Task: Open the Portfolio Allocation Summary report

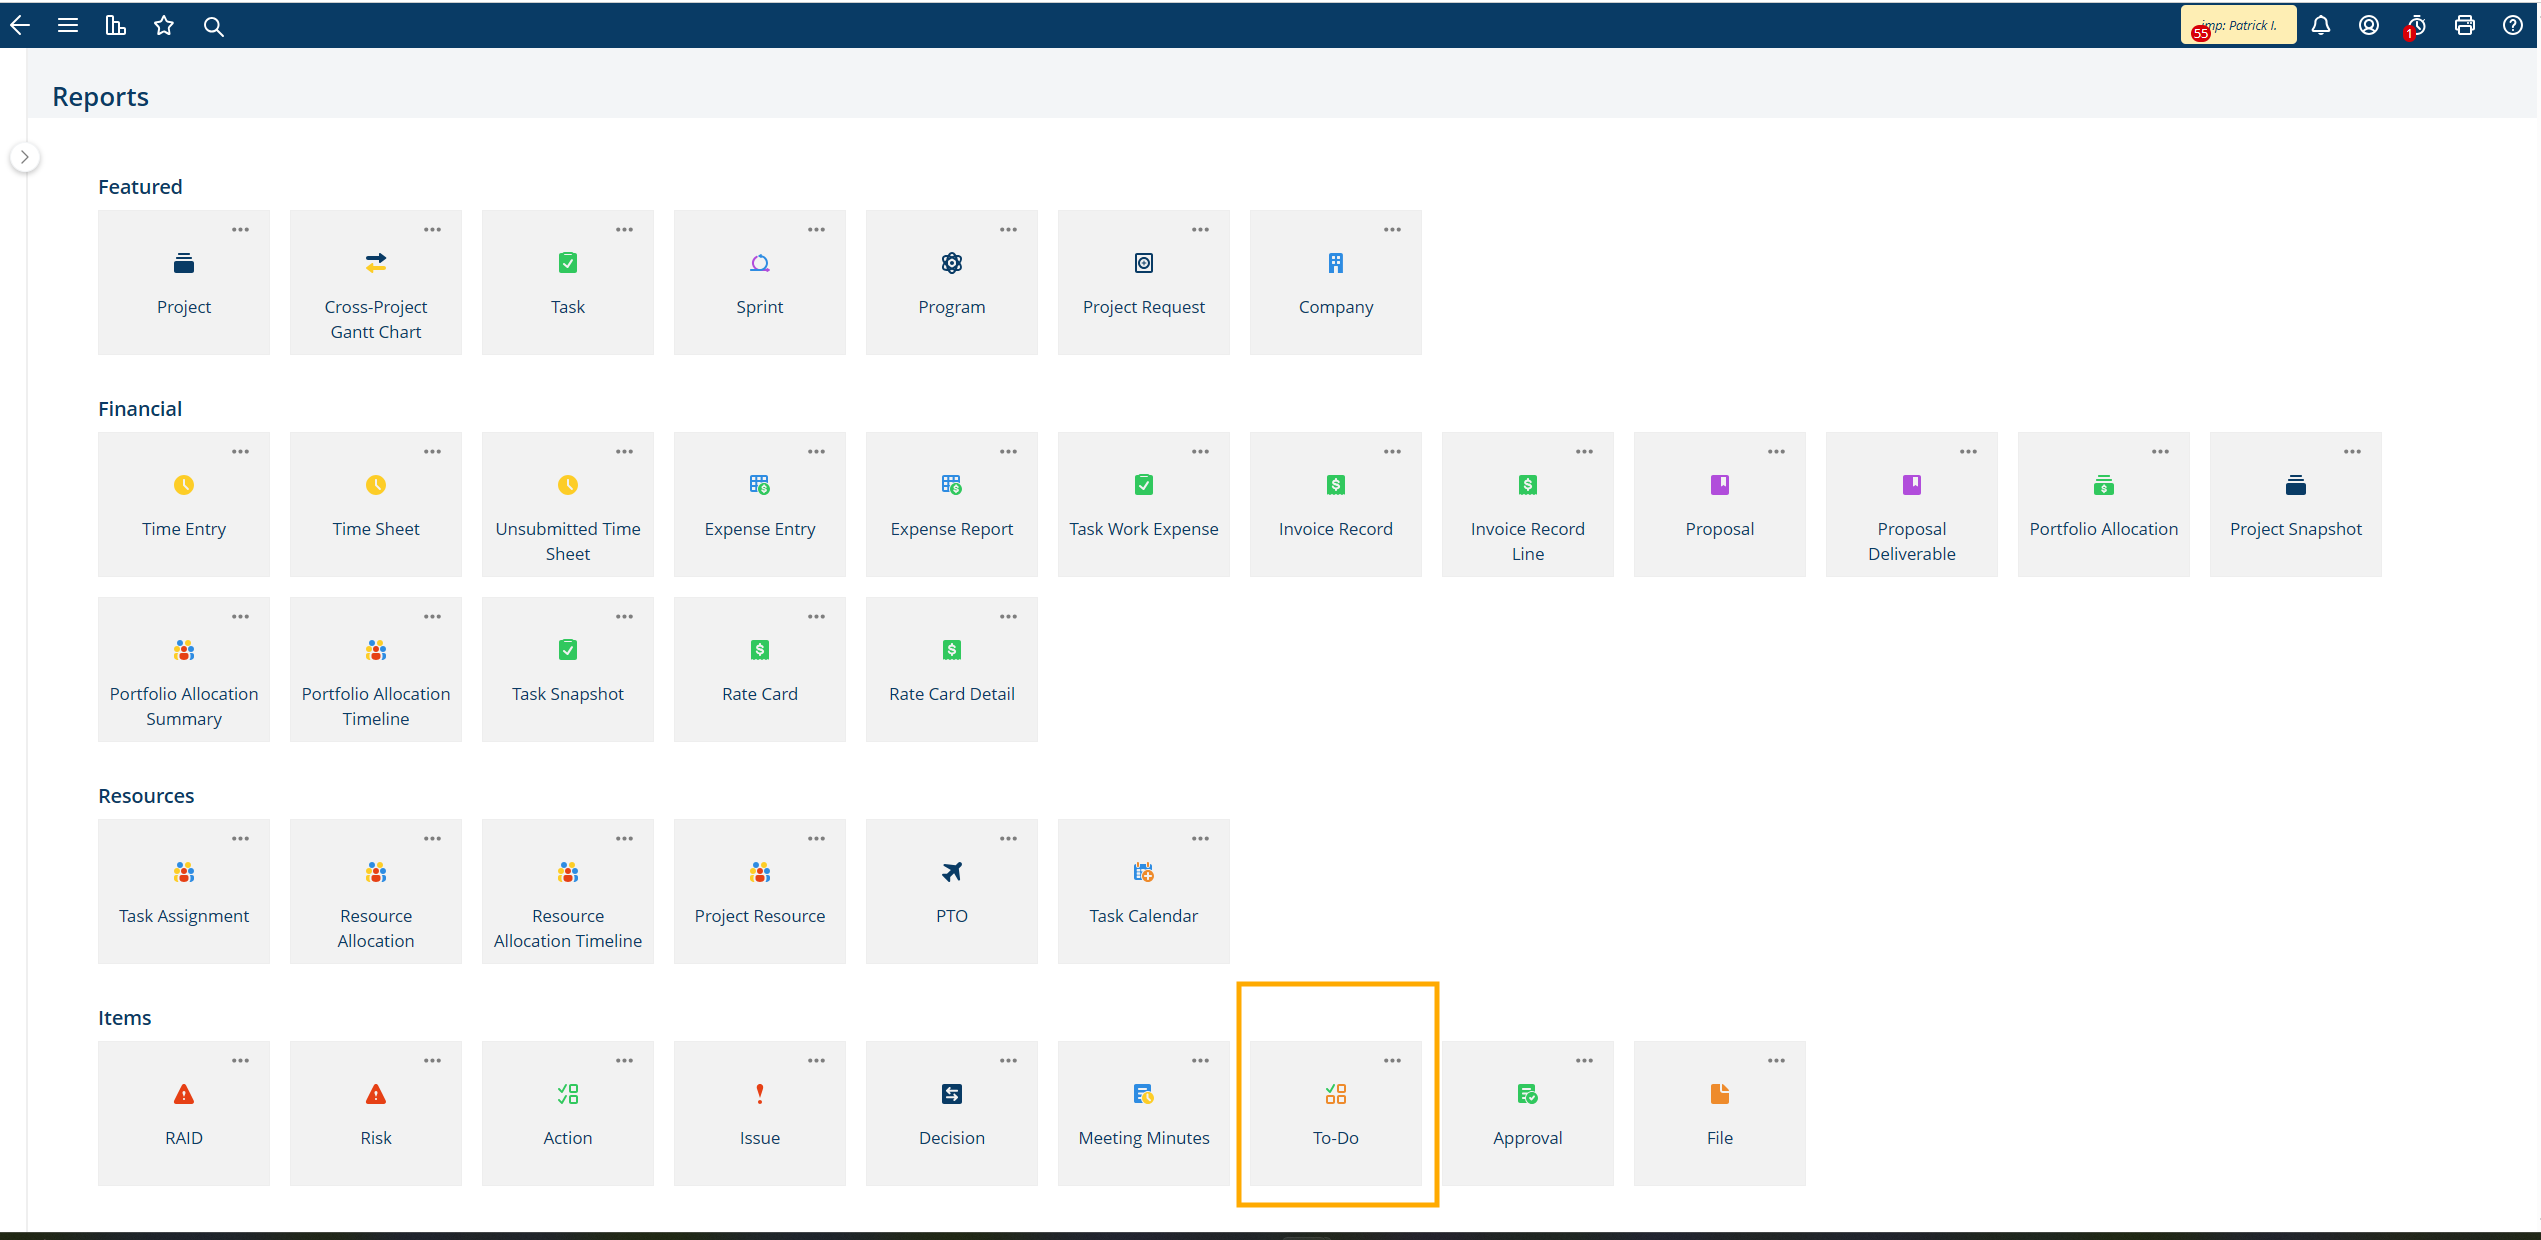Action: tap(184, 669)
